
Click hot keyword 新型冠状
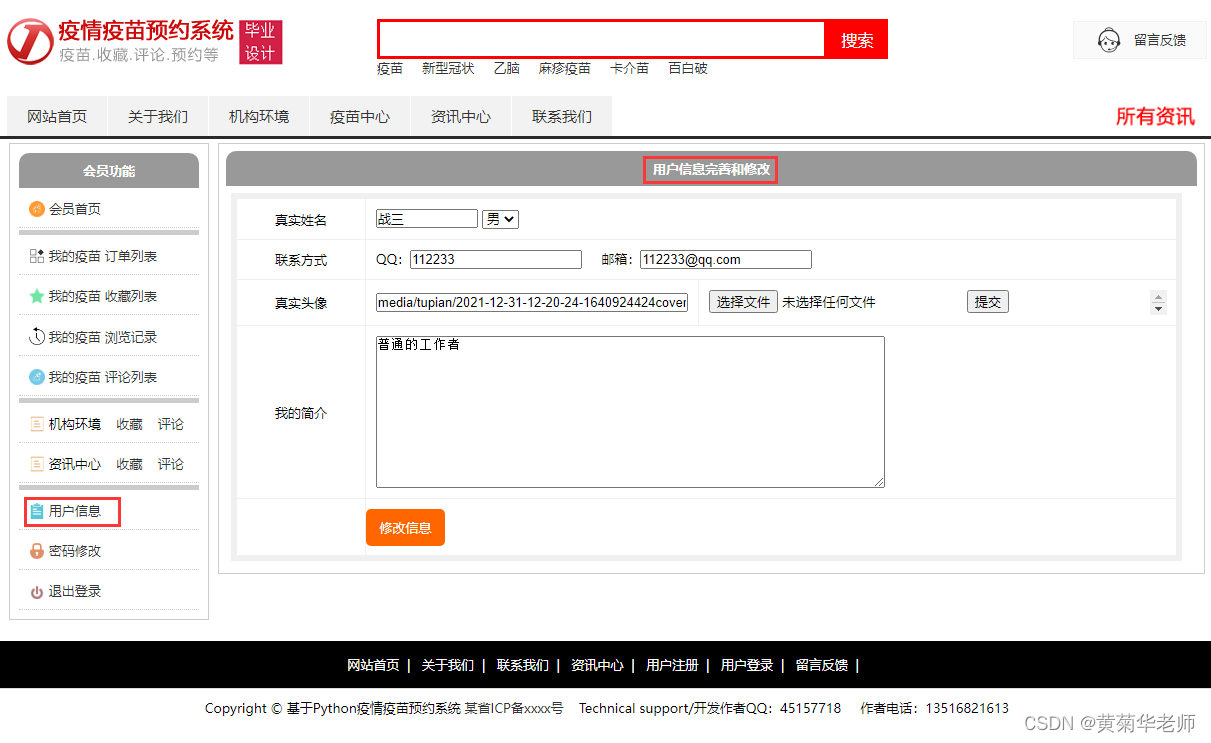click(x=448, y=69)
